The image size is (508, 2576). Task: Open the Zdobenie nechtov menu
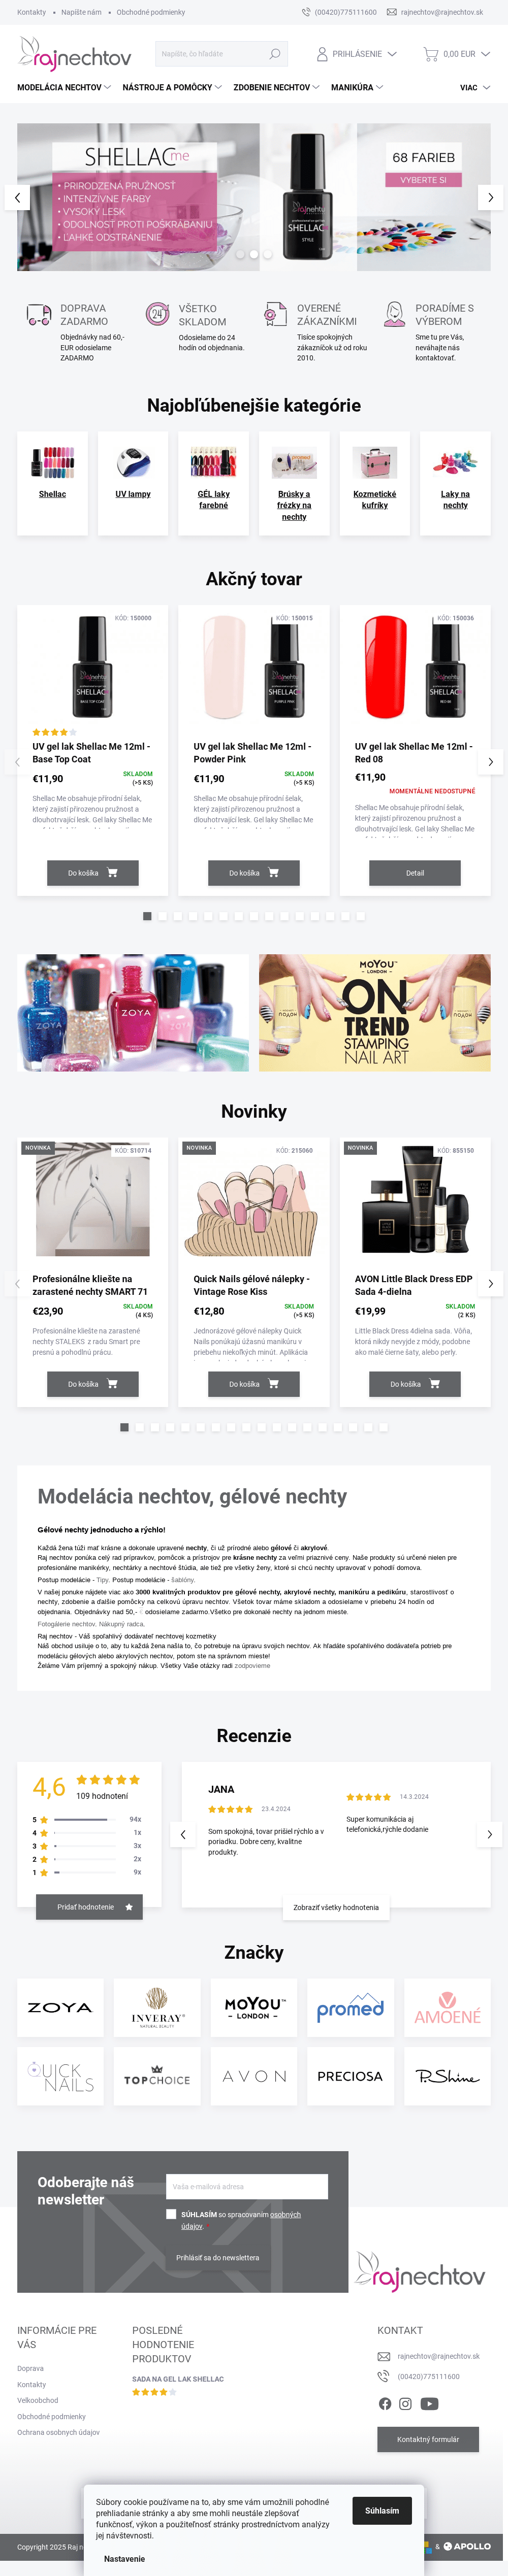tap(276, 88)
